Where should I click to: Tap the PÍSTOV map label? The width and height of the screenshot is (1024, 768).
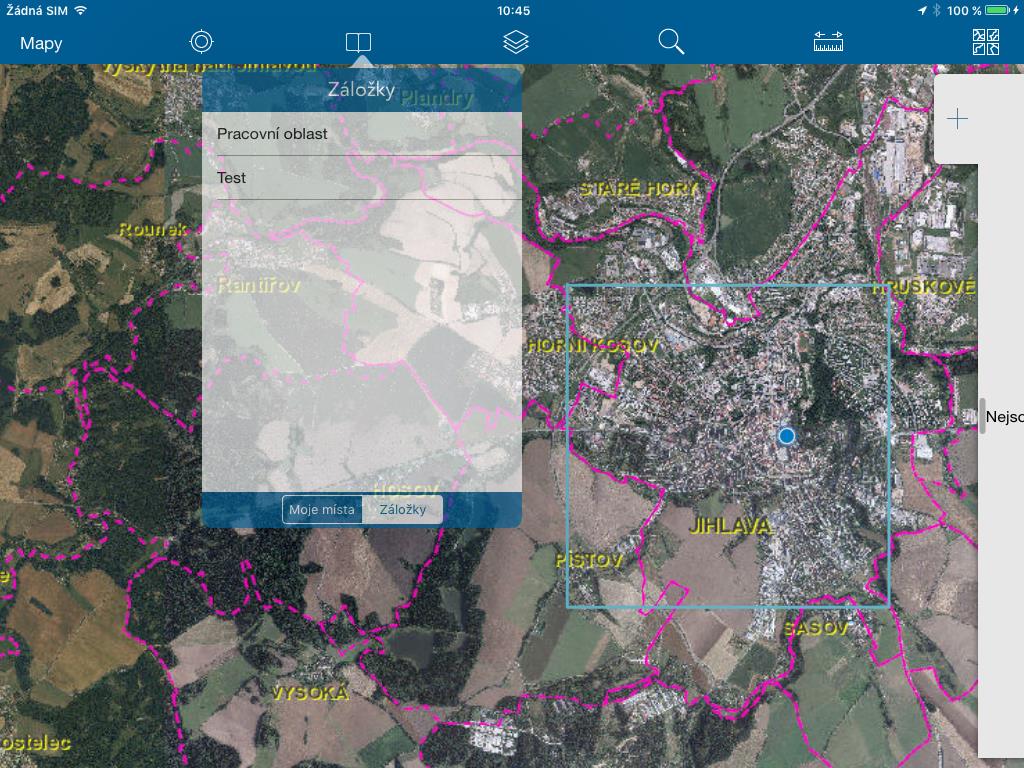589,560
